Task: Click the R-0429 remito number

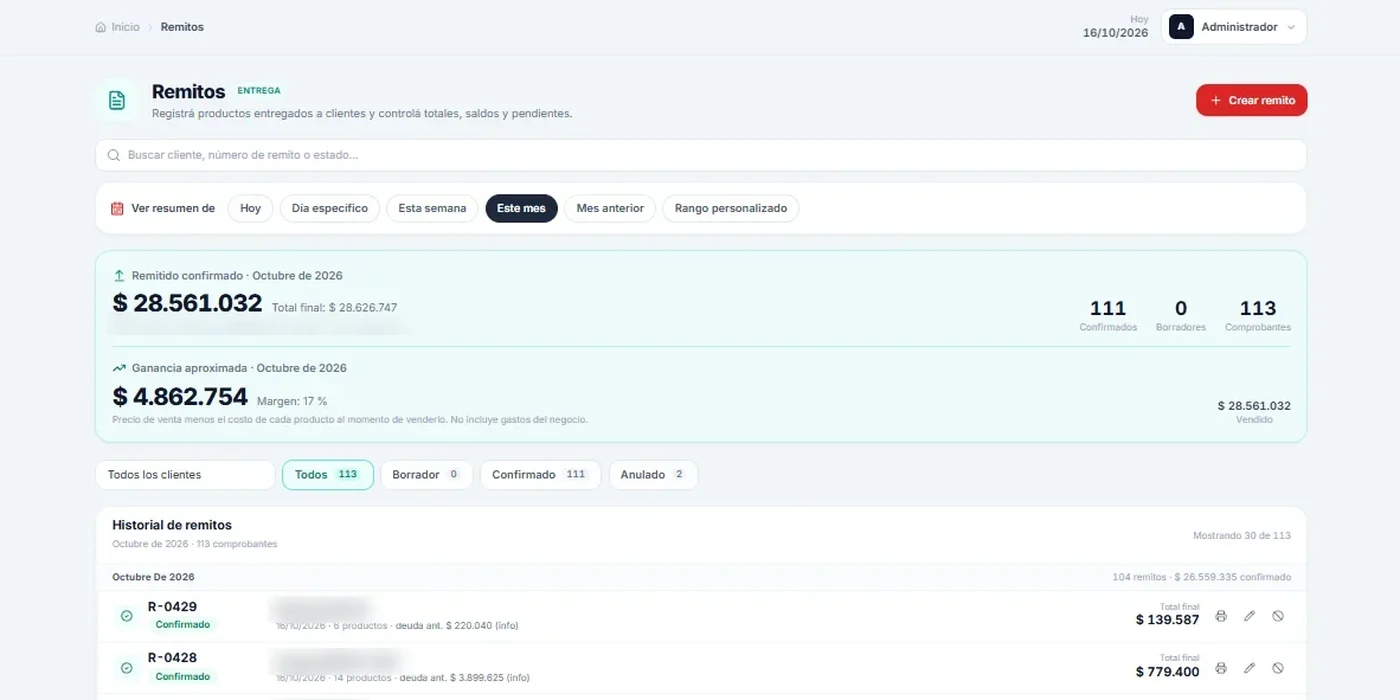Action: pyautogui.click(x=172, y=606)
